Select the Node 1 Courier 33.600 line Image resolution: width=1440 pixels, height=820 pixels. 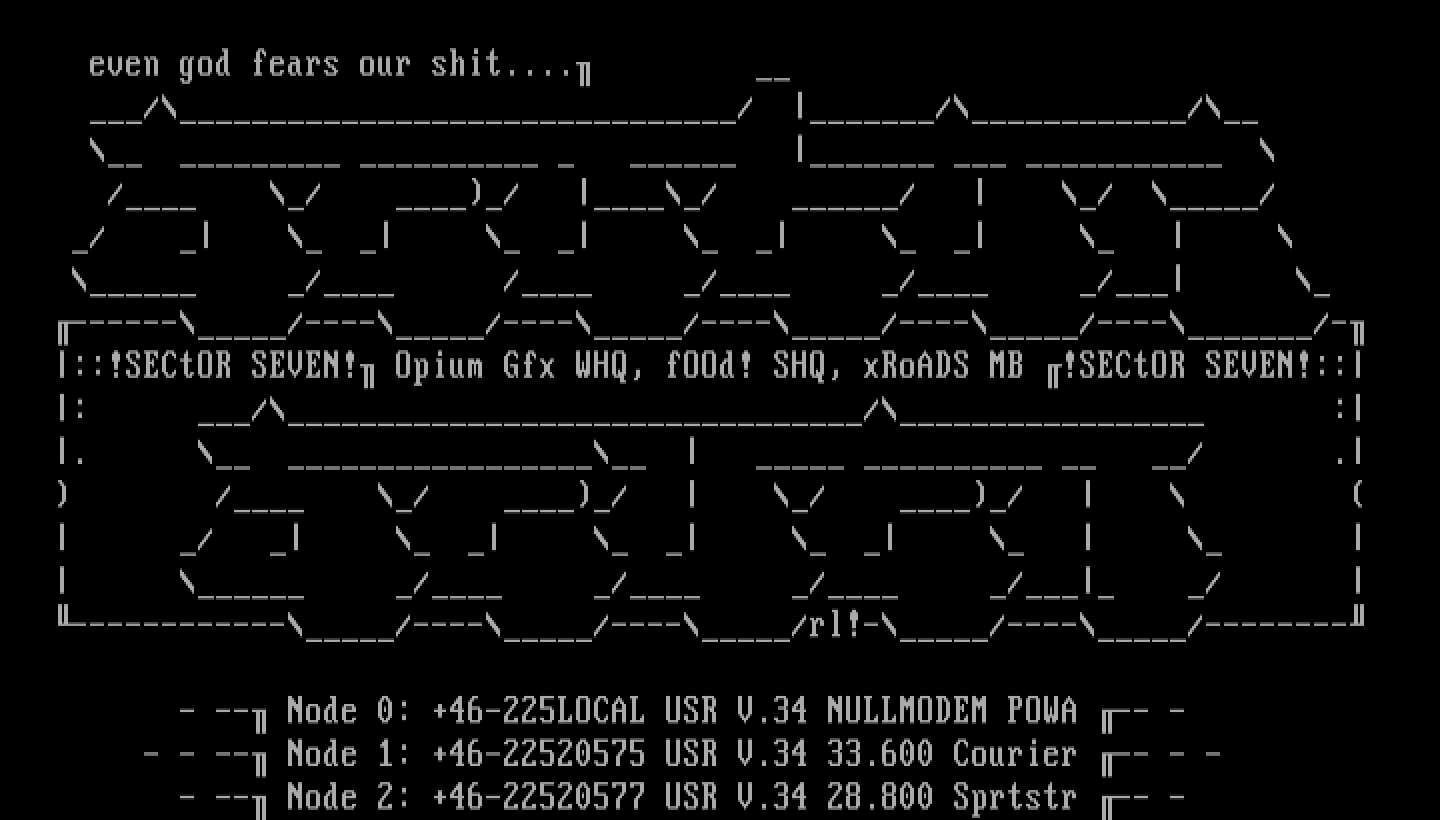pos(682,754)
